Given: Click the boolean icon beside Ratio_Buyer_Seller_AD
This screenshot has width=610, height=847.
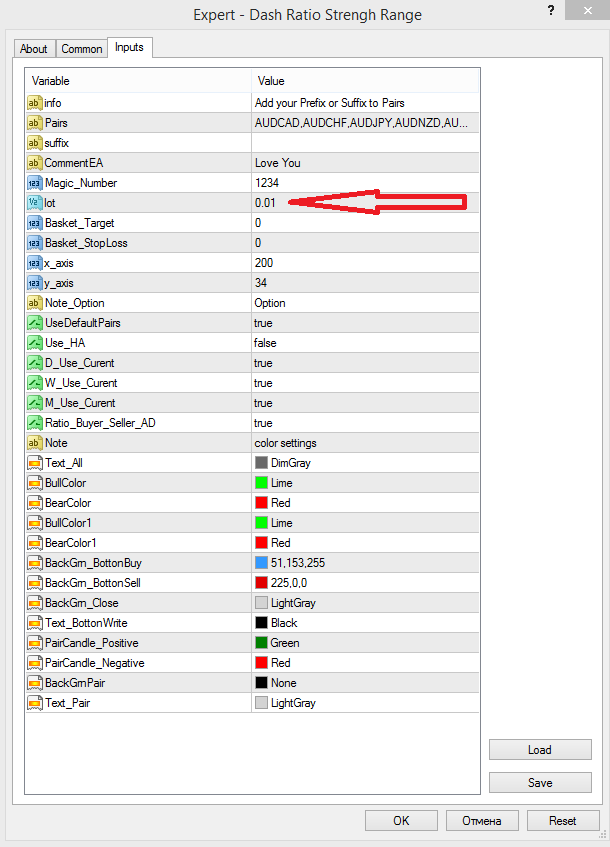Looking at the screenshot, I should (34, 423).
